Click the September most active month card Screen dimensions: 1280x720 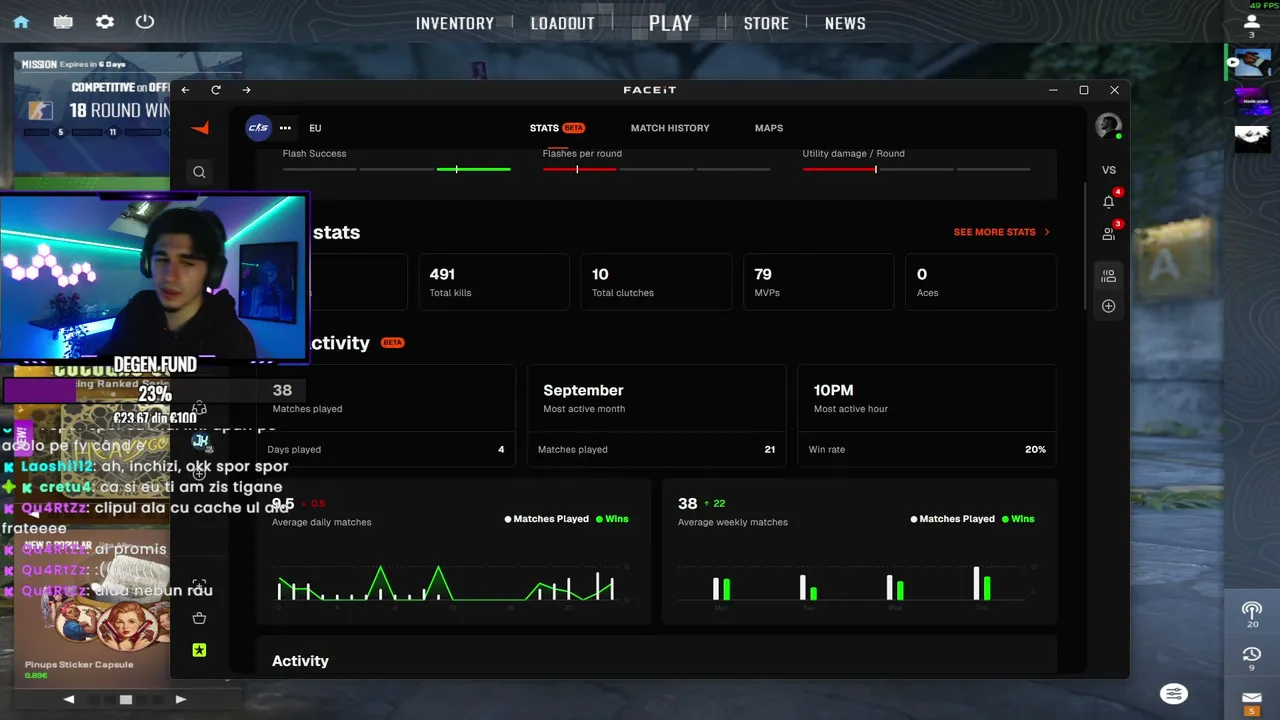(656, 415)
